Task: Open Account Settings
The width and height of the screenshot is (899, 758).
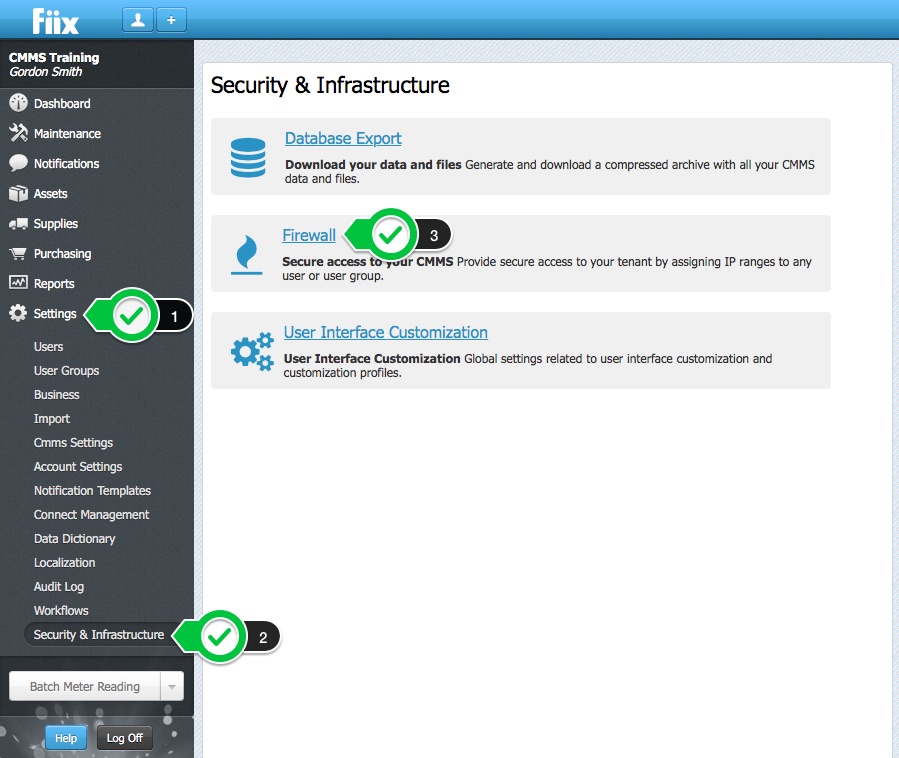Action: (77, 467)
